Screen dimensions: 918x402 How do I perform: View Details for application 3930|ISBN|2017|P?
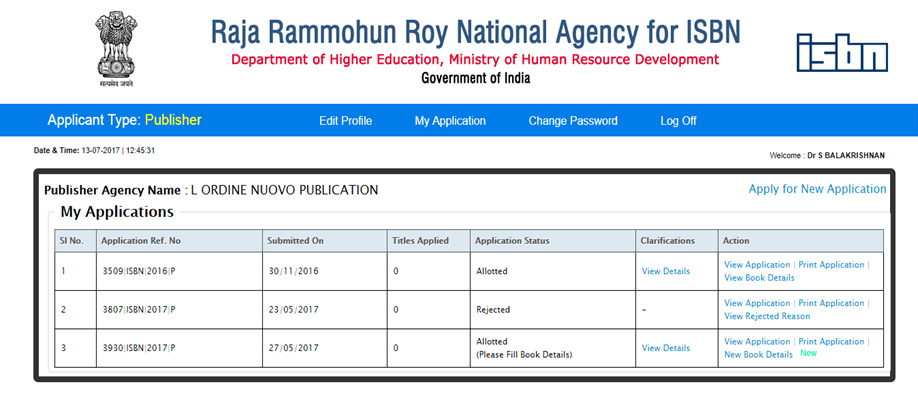[665, 348]
